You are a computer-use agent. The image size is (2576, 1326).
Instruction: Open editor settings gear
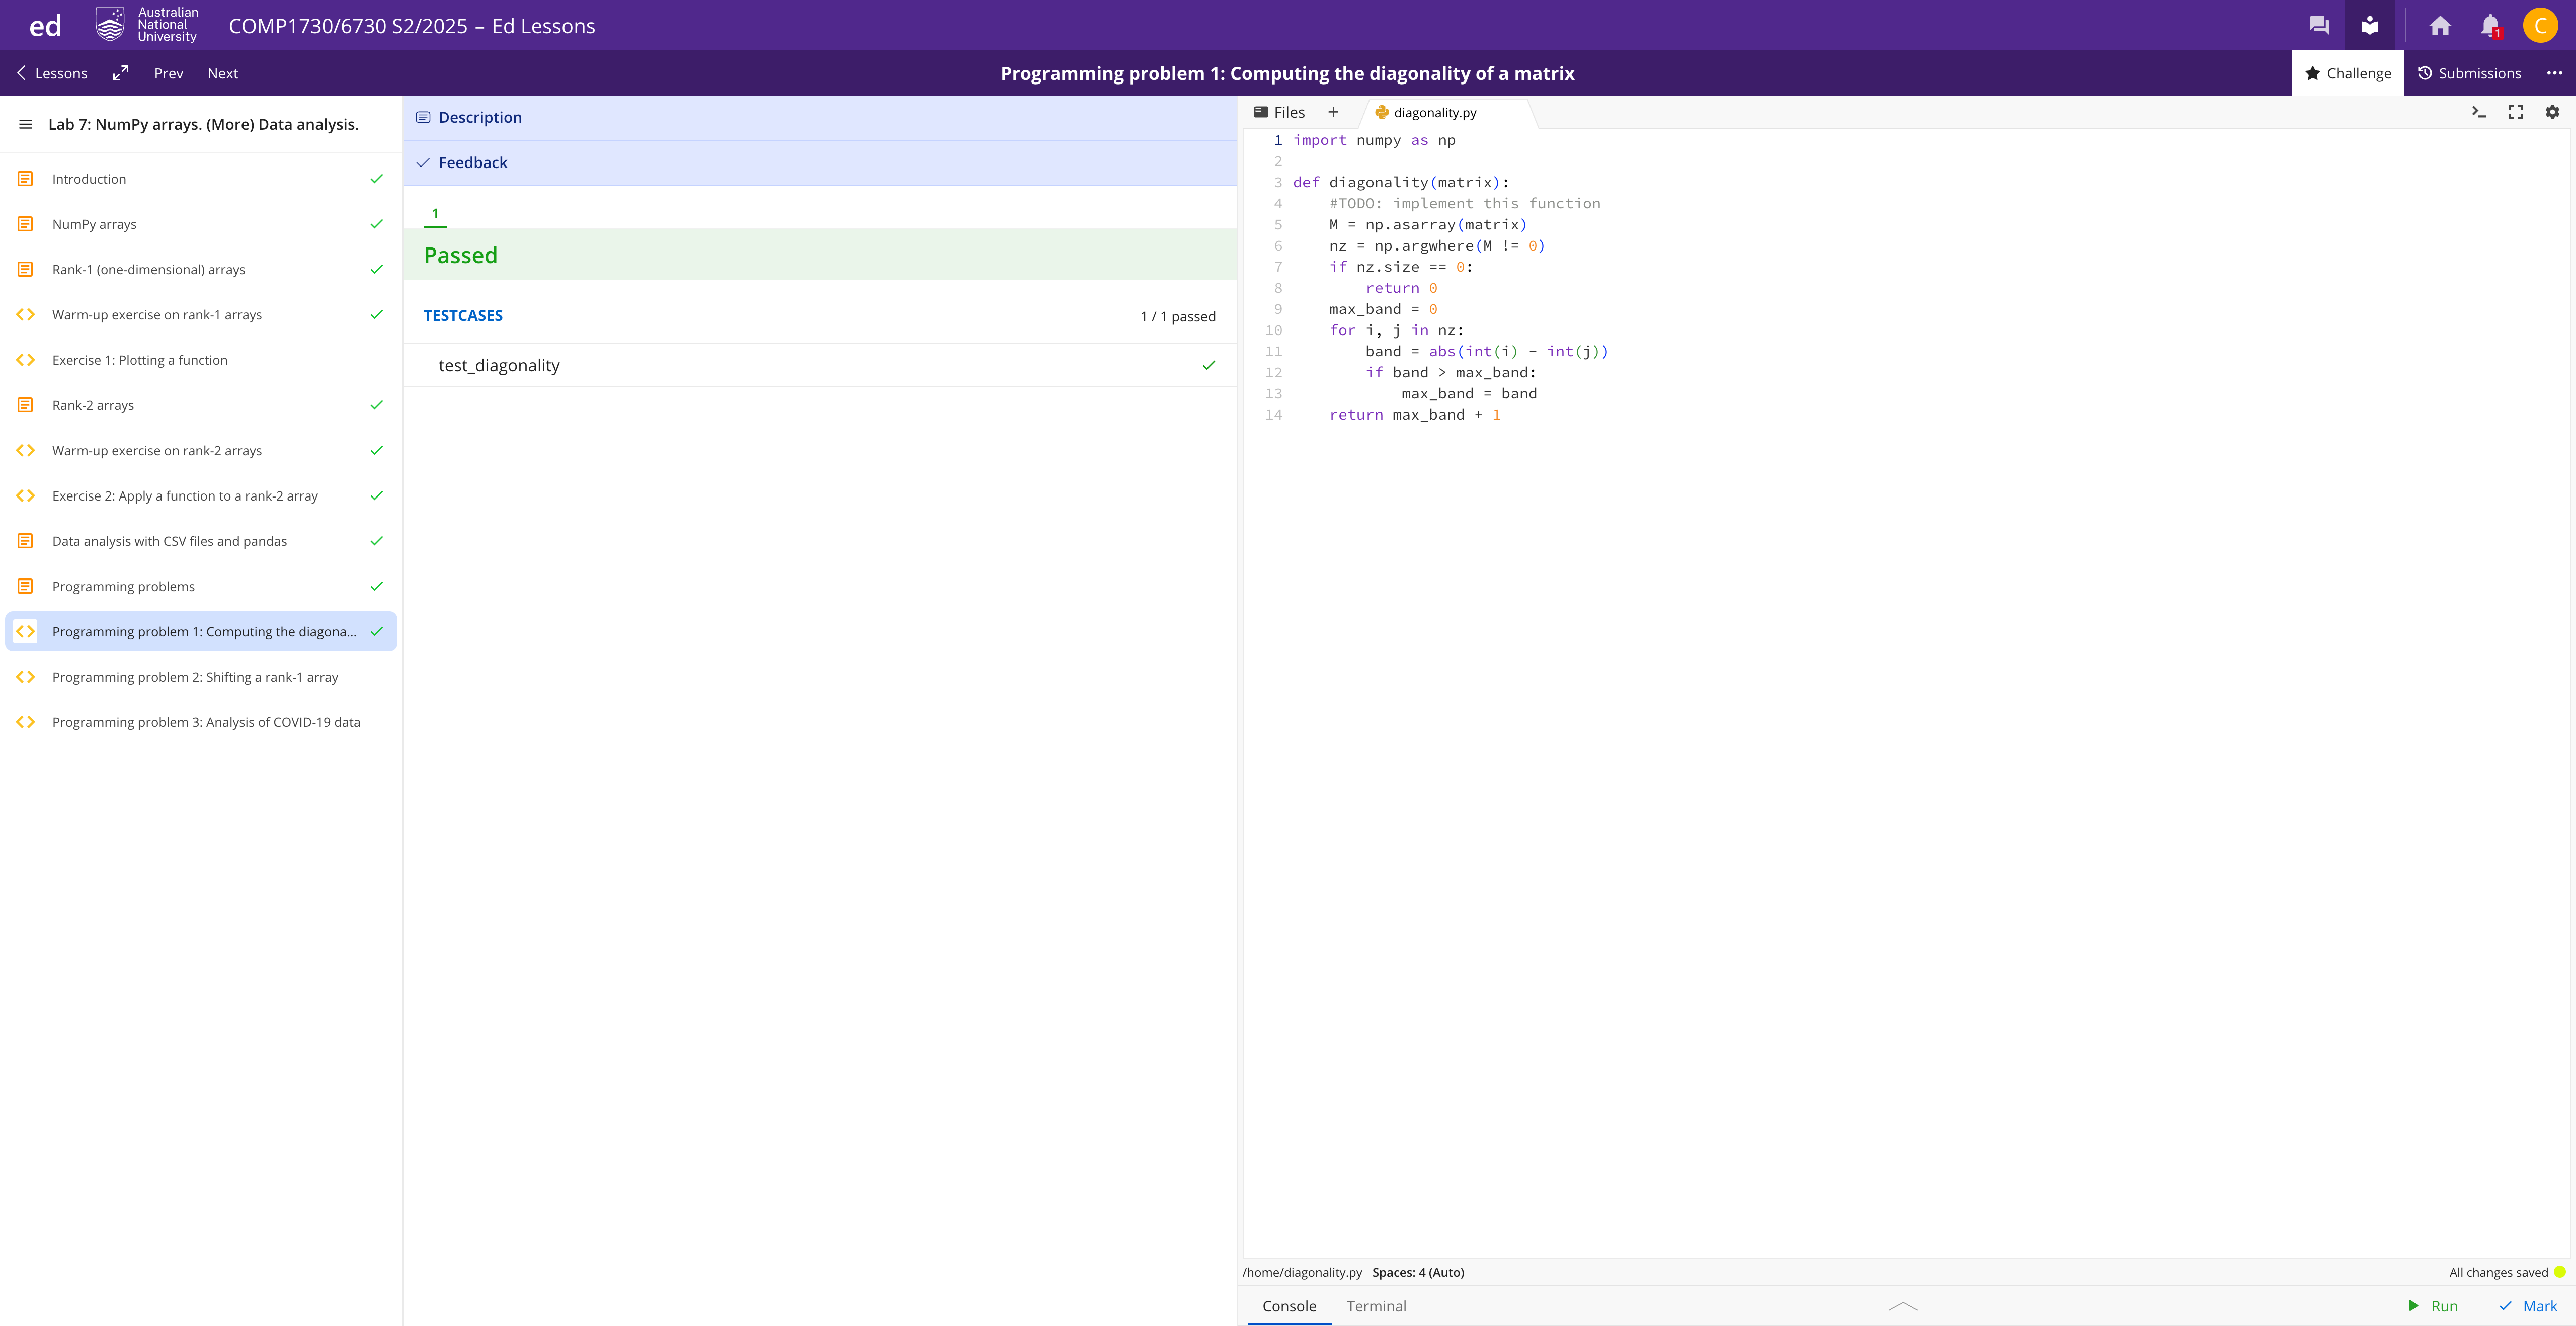point(2552,112)
